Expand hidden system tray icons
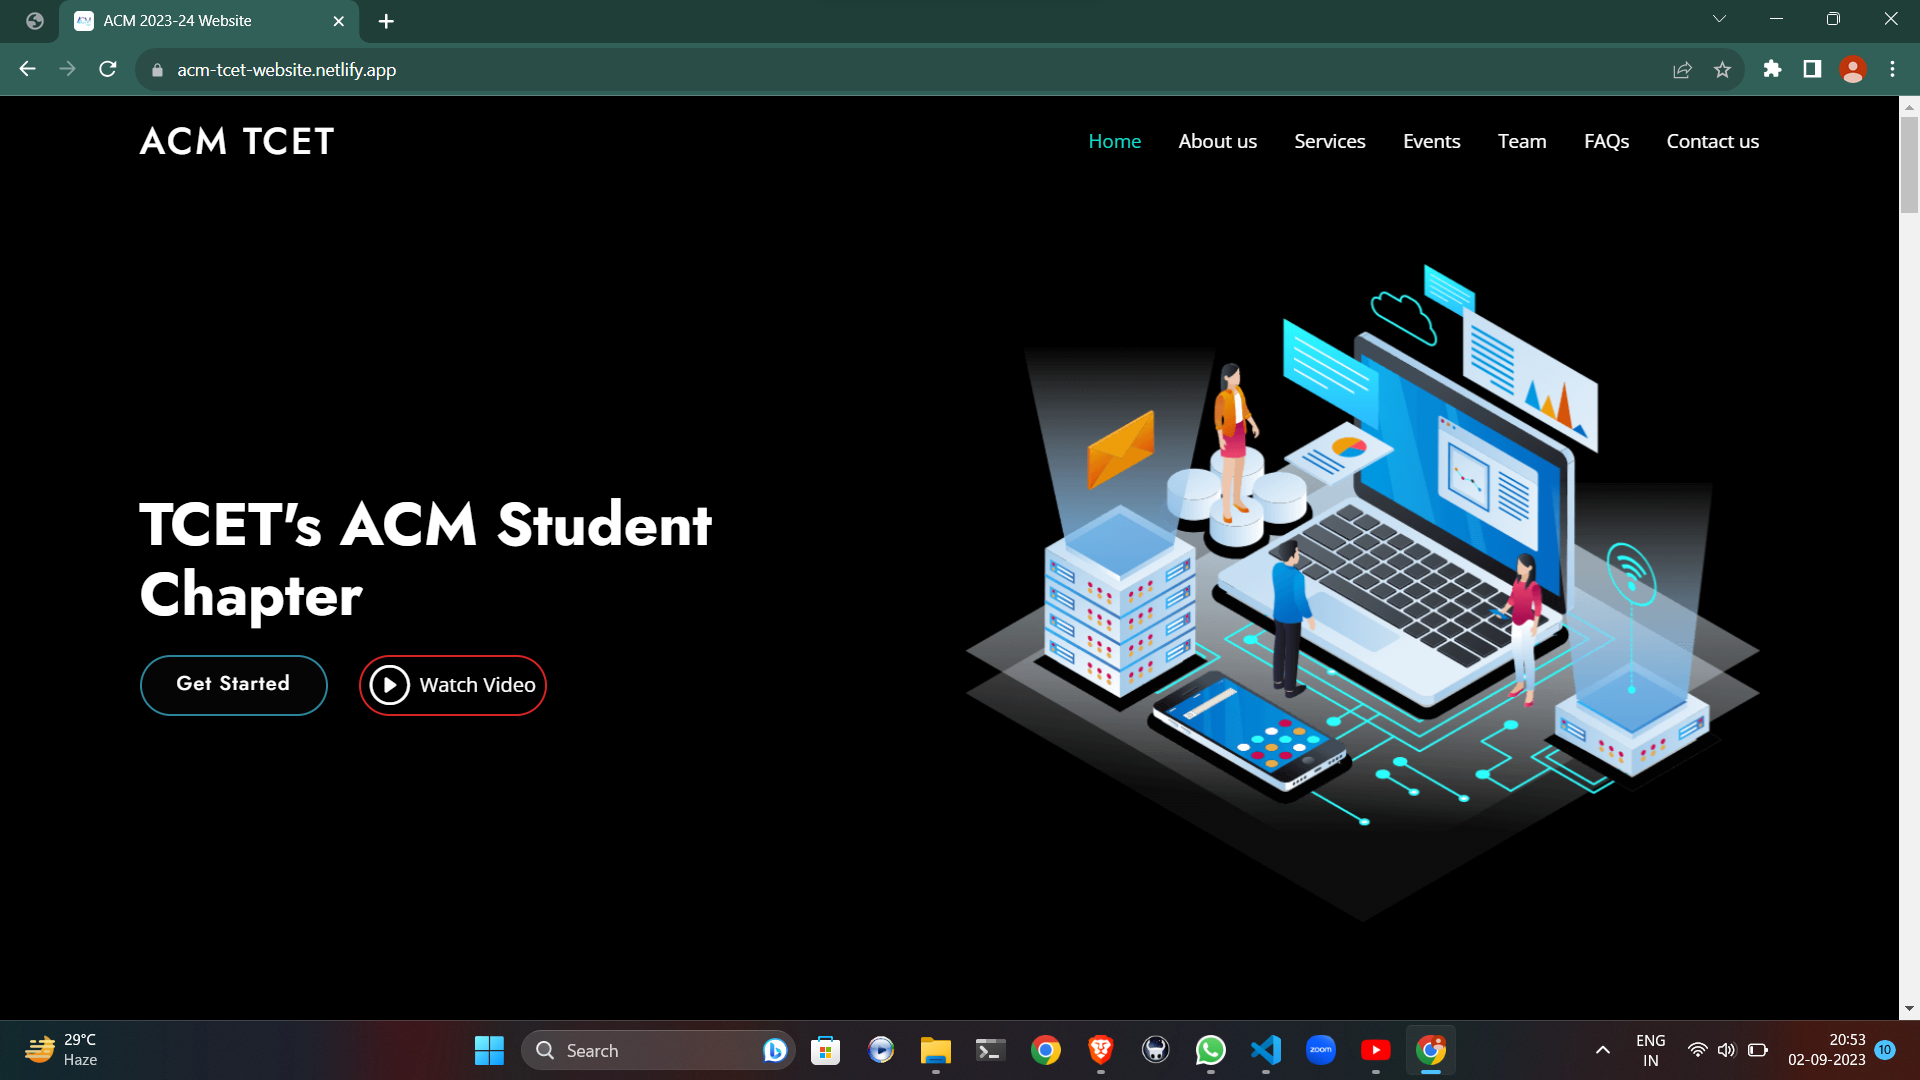 [1602, 1051]
